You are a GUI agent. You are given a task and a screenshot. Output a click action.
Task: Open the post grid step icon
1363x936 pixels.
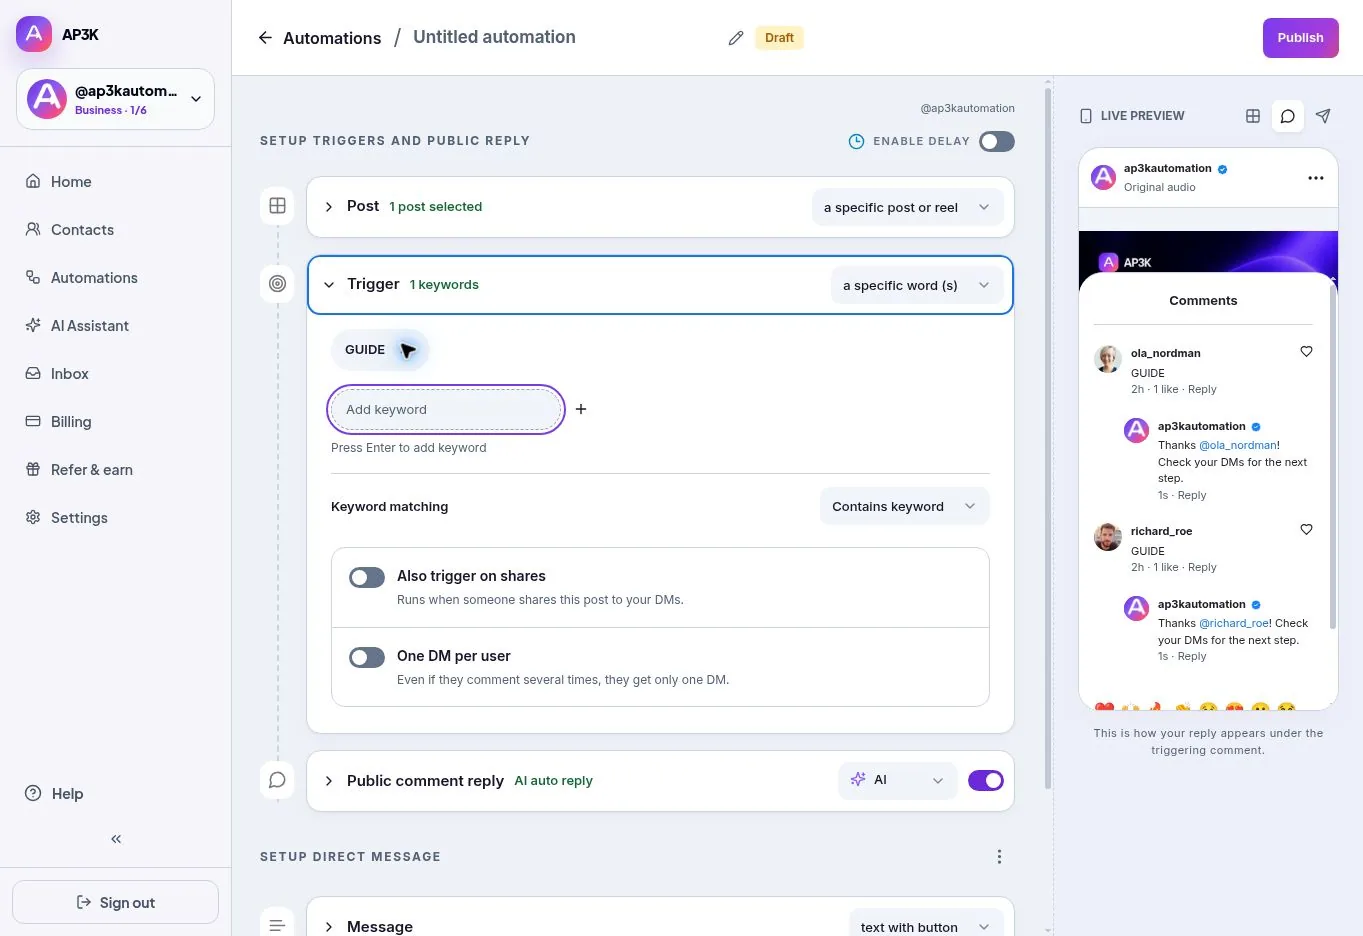pos(278,206)
